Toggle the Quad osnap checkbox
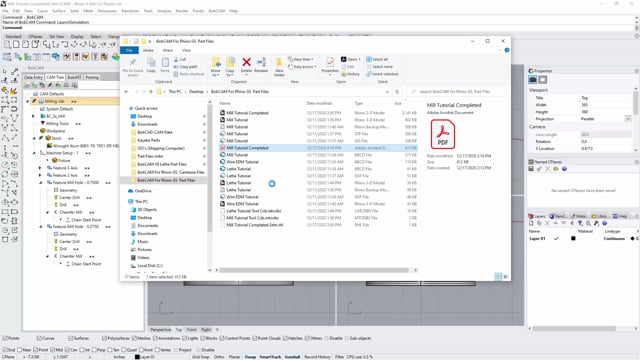The height and width of the screenshot is (360, 640). click(x=124, y=350)
